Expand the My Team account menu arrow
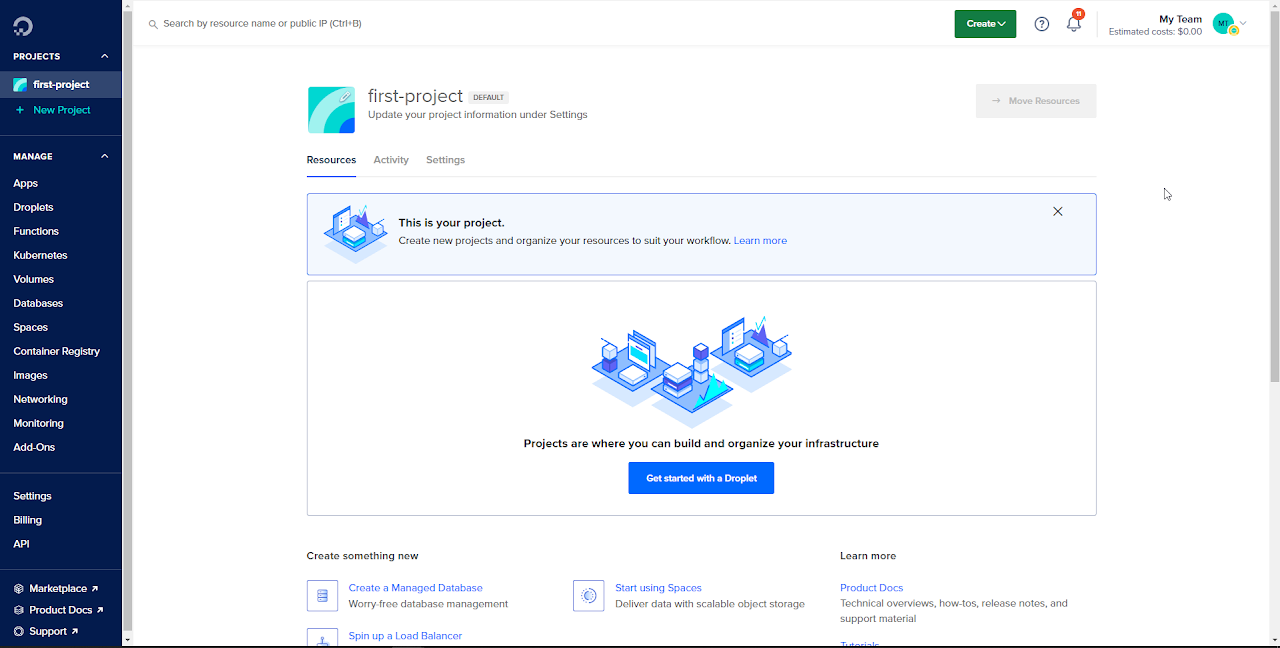1280x648 pixels. coord(1243,23)
